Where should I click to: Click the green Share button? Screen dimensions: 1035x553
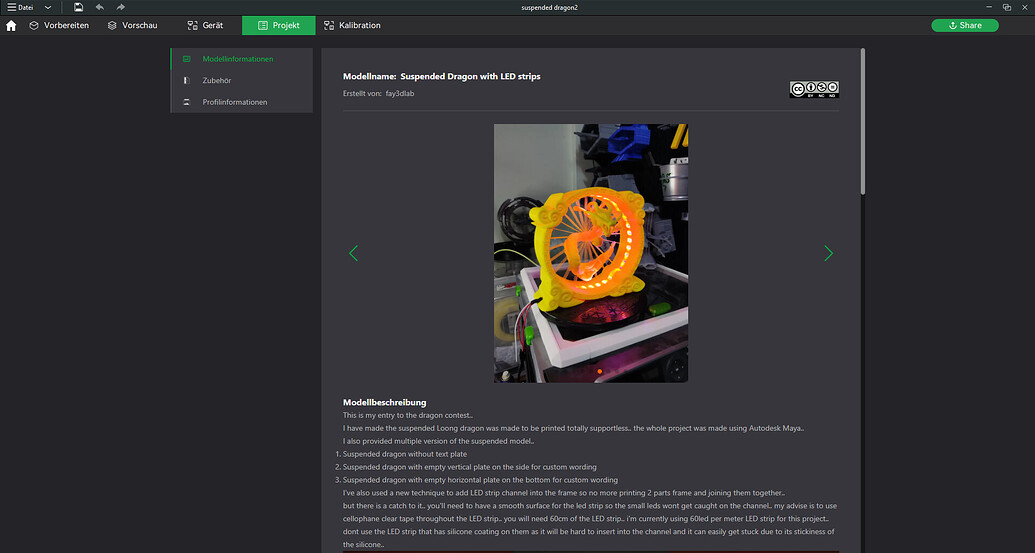coord(964,25)
